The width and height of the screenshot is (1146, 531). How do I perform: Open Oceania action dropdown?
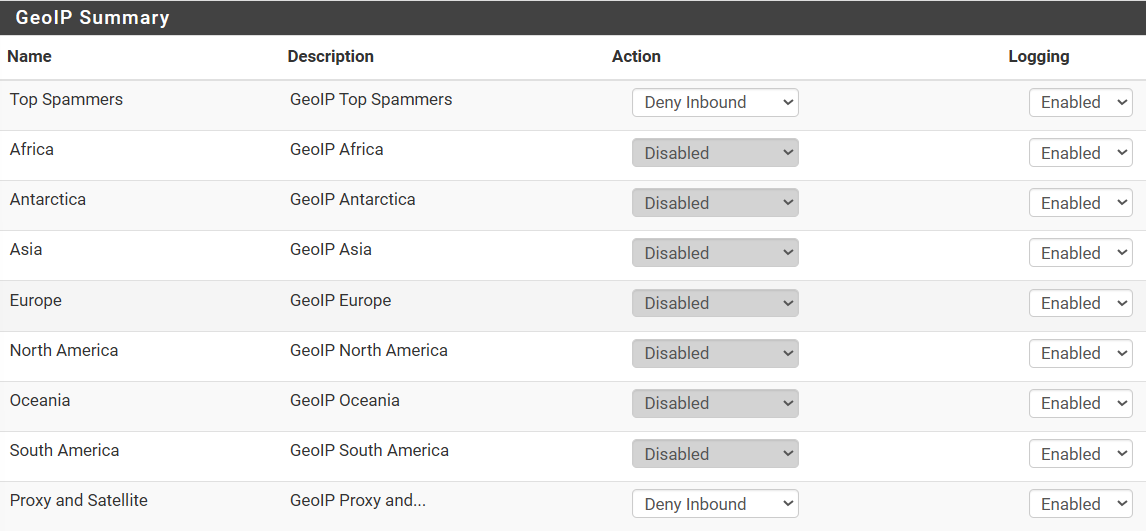click(x=715, y=403)
